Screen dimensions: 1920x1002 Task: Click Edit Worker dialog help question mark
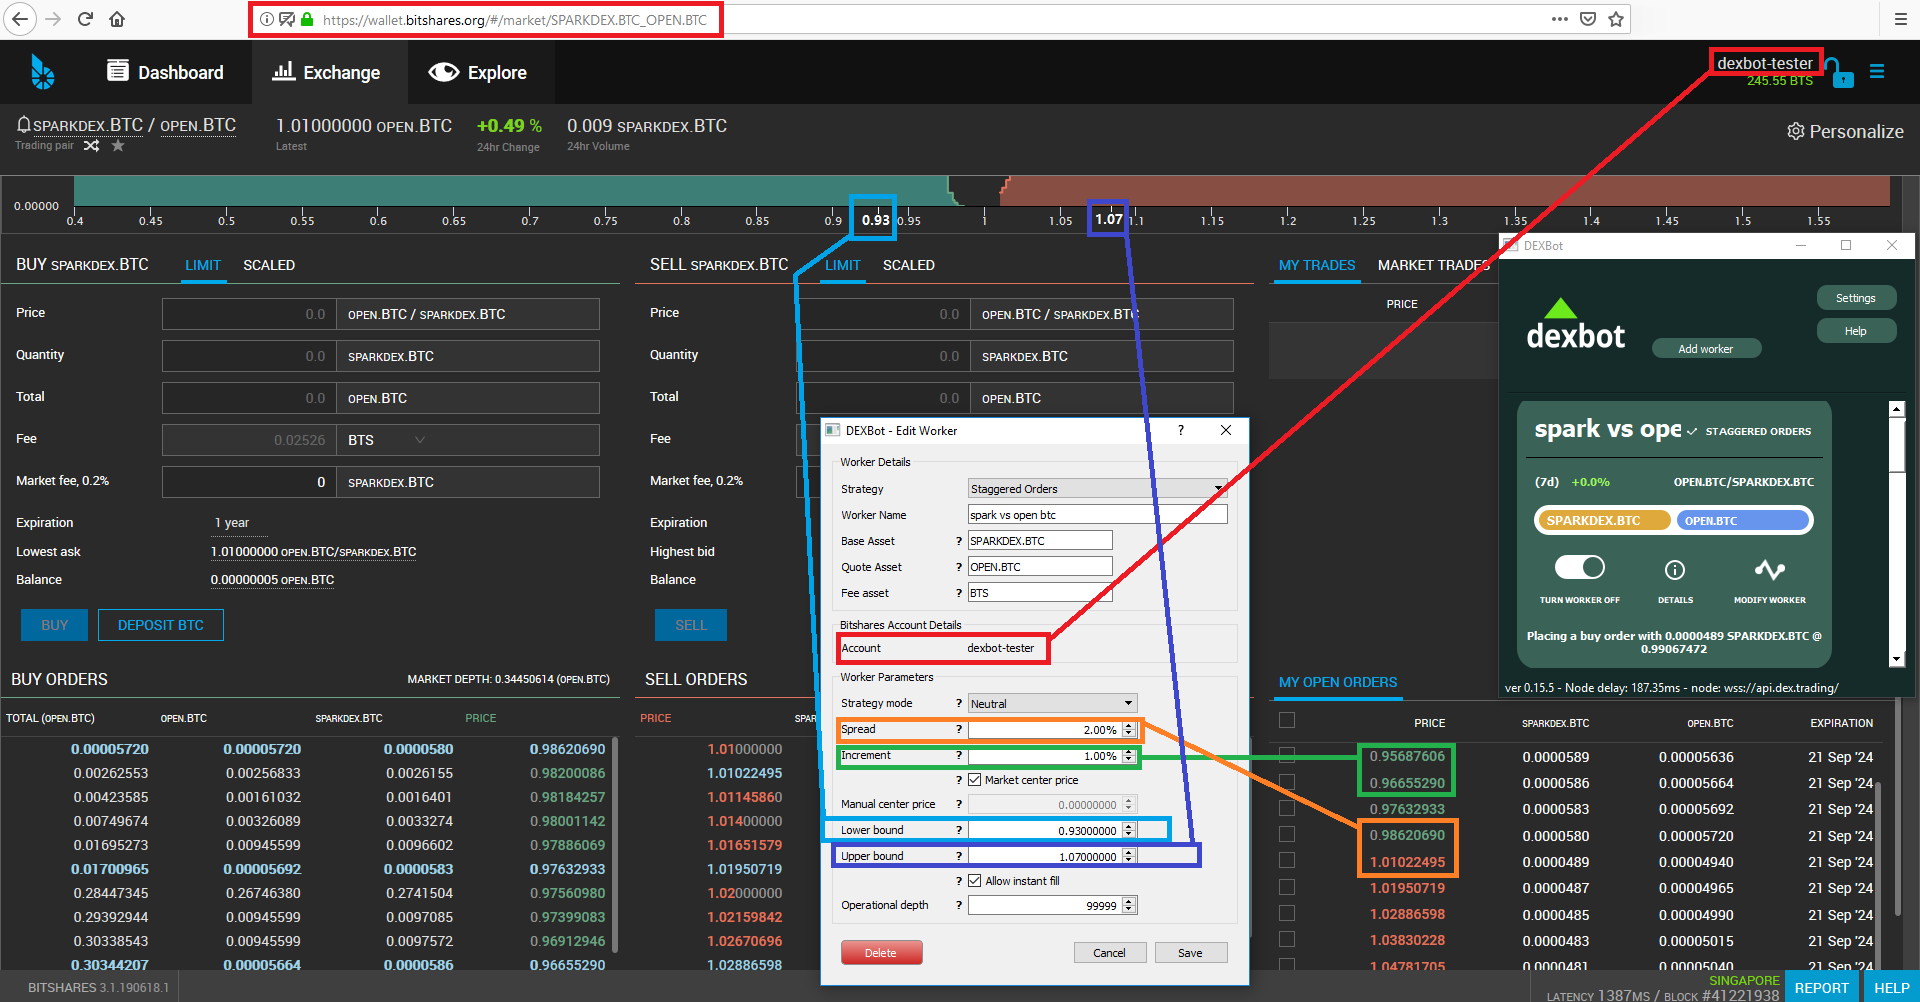(1181, 430)
